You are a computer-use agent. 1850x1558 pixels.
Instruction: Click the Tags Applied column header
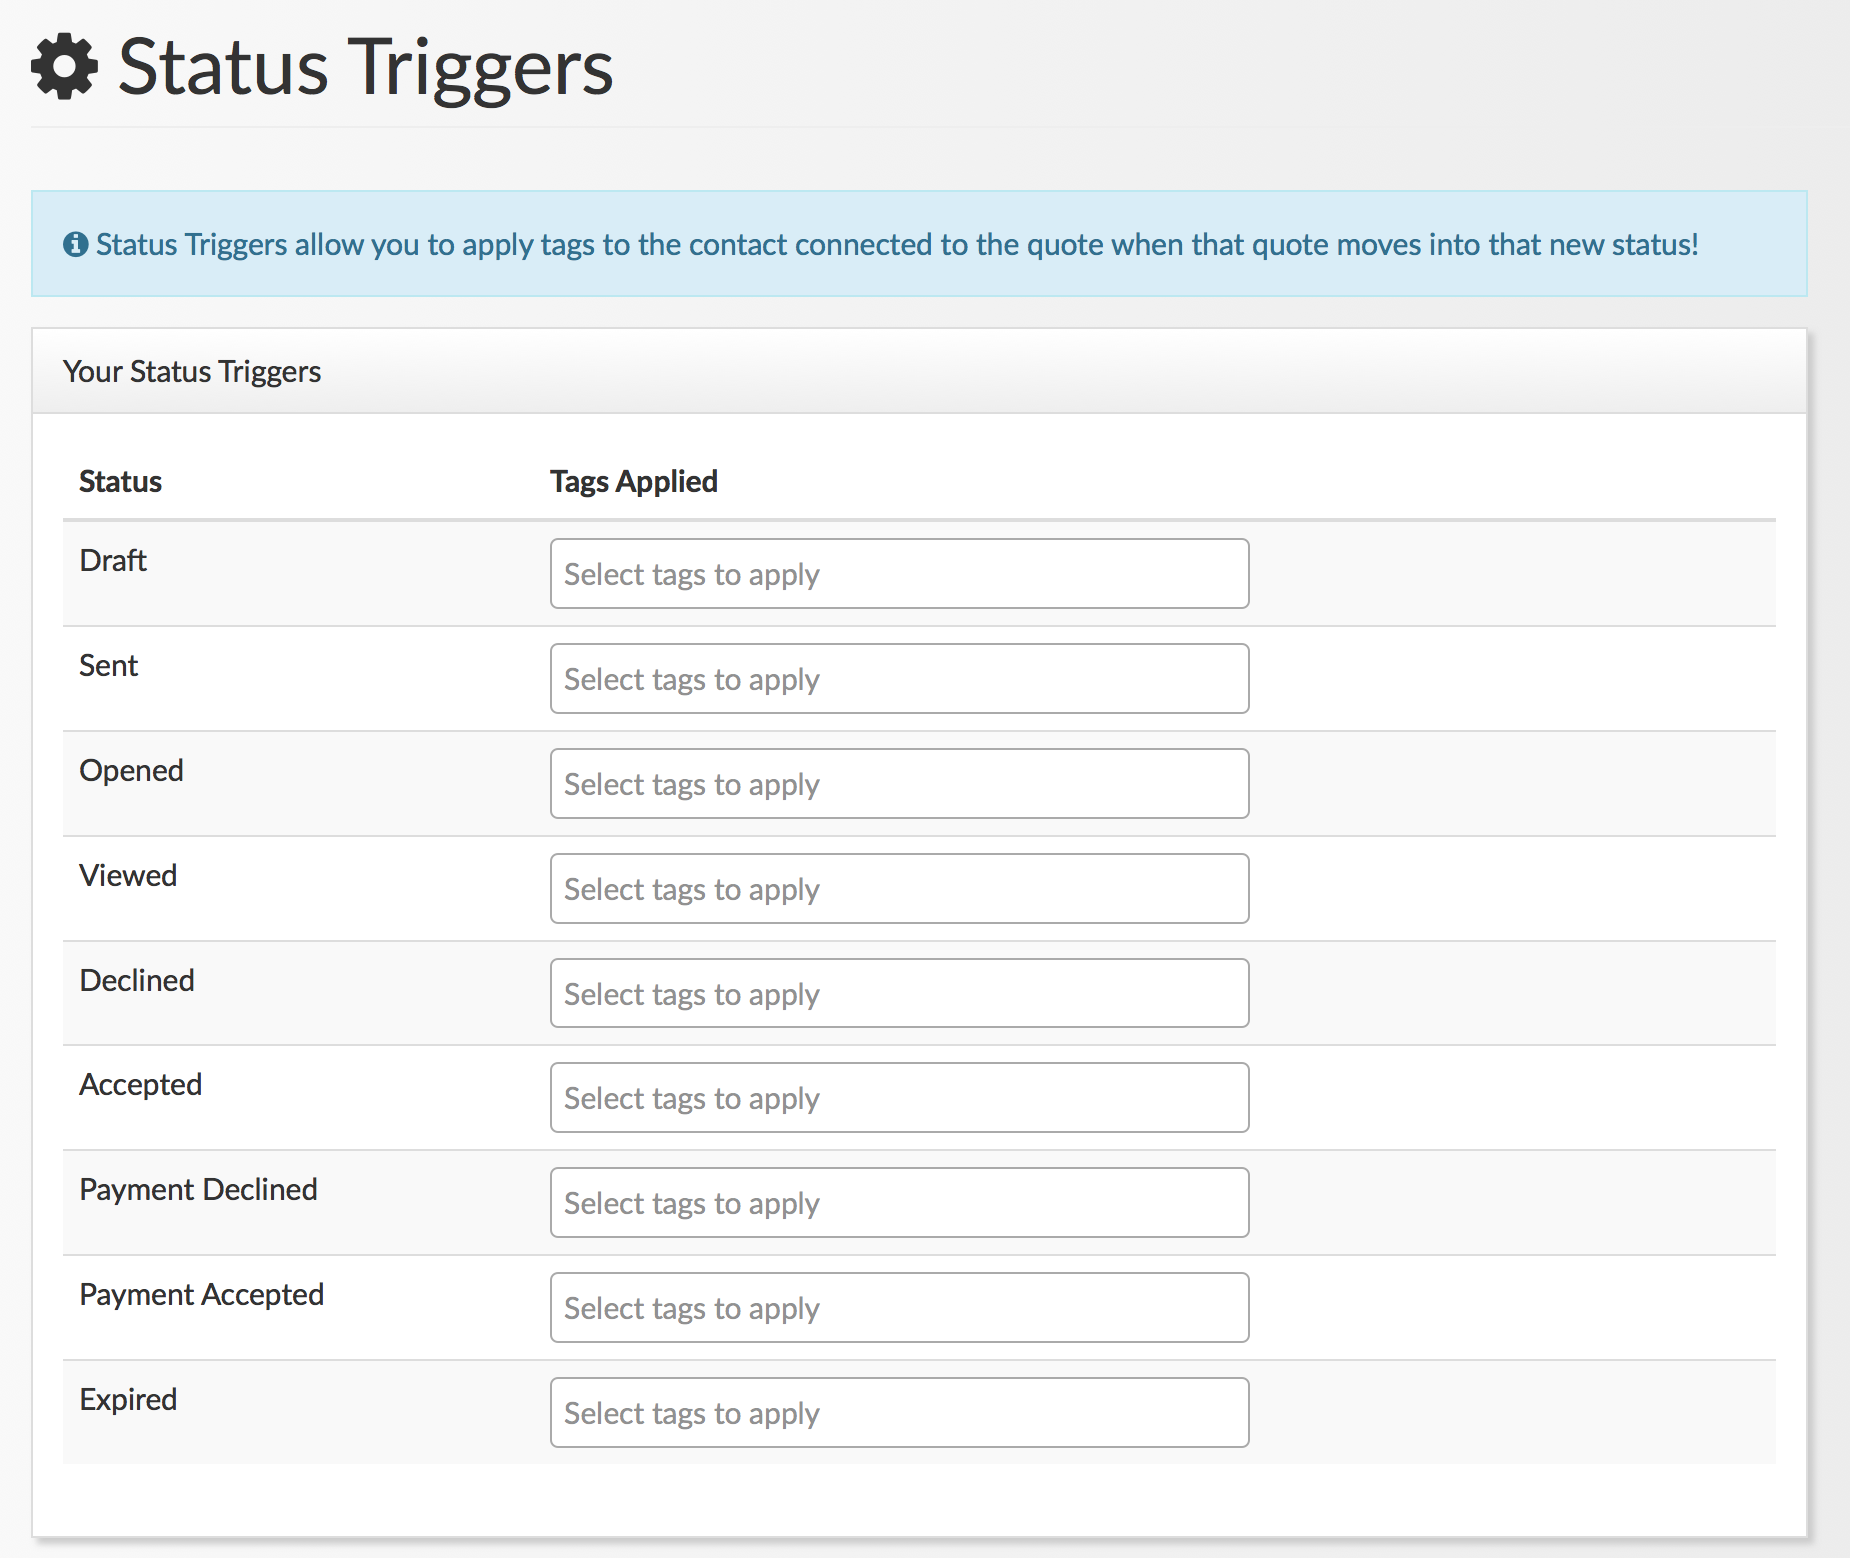(633, 481)
